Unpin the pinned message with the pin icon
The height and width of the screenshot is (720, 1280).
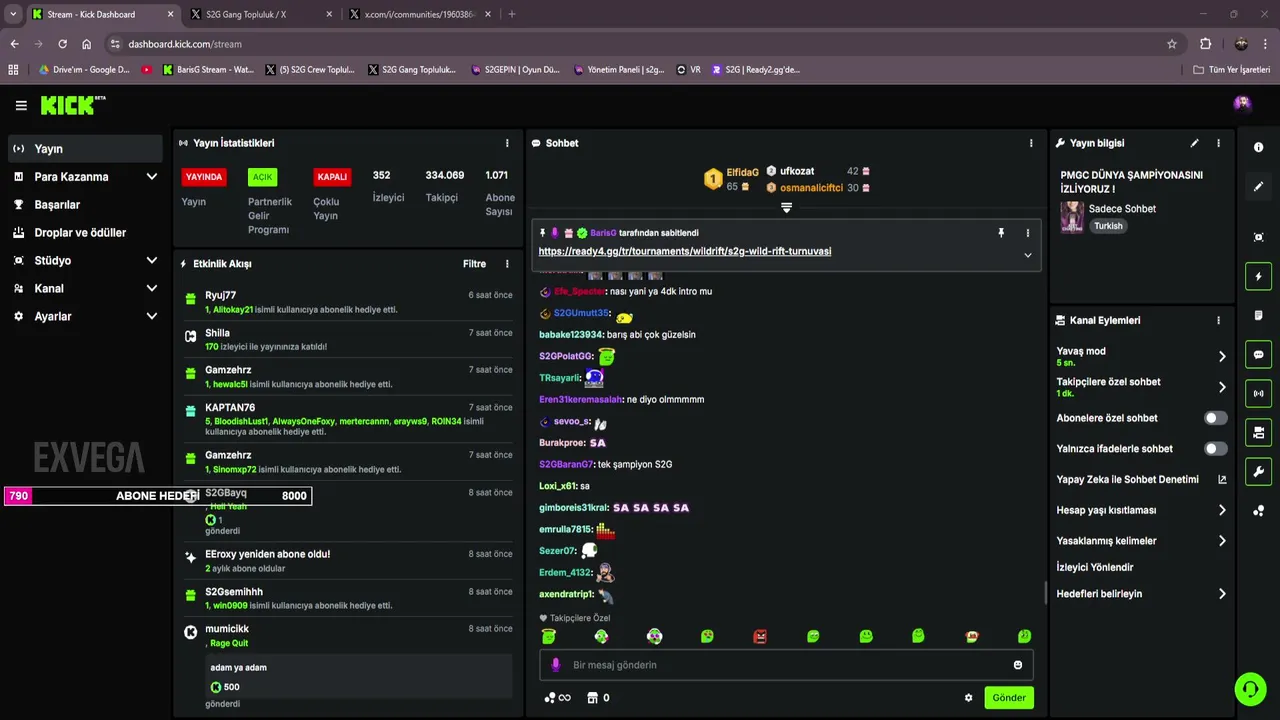click(1000, 233)
